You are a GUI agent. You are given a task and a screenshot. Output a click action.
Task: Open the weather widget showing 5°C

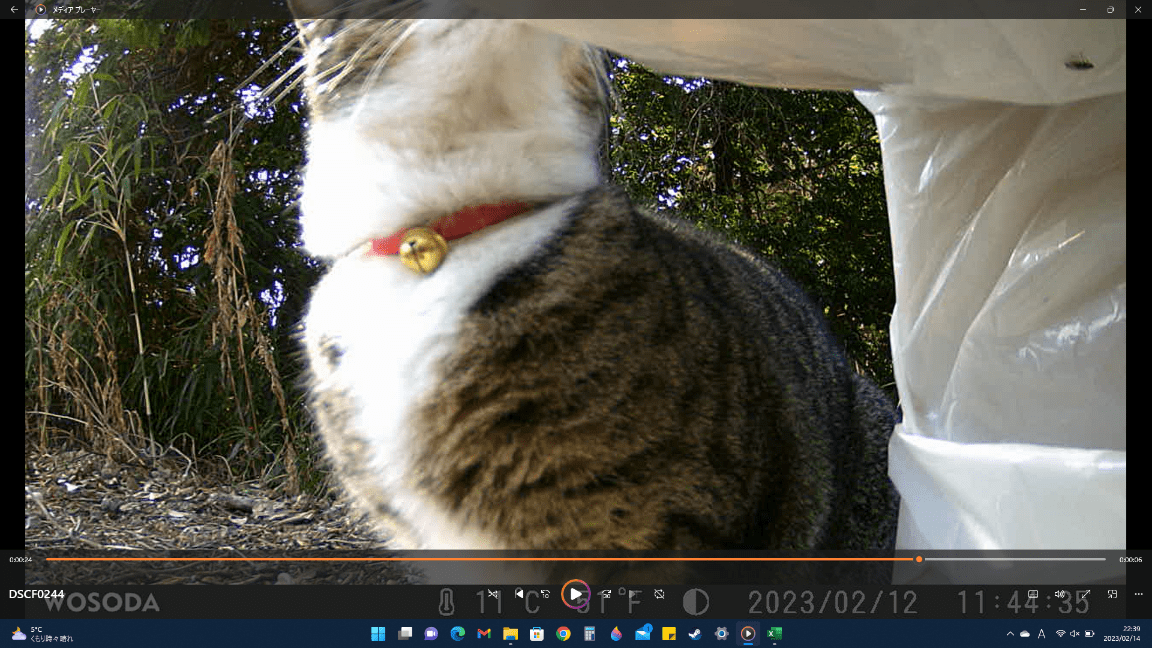pyautogui.click(x=42, y=633)
